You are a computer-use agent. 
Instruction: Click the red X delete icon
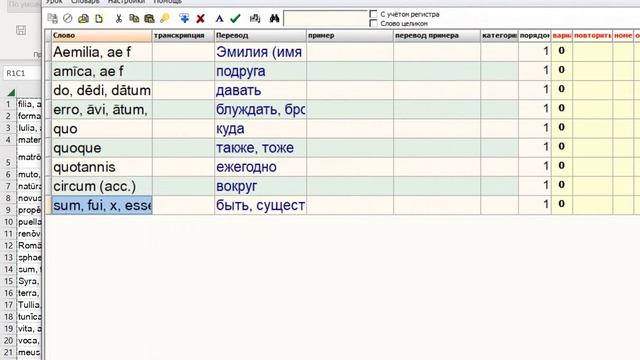[x=200, y=18]
